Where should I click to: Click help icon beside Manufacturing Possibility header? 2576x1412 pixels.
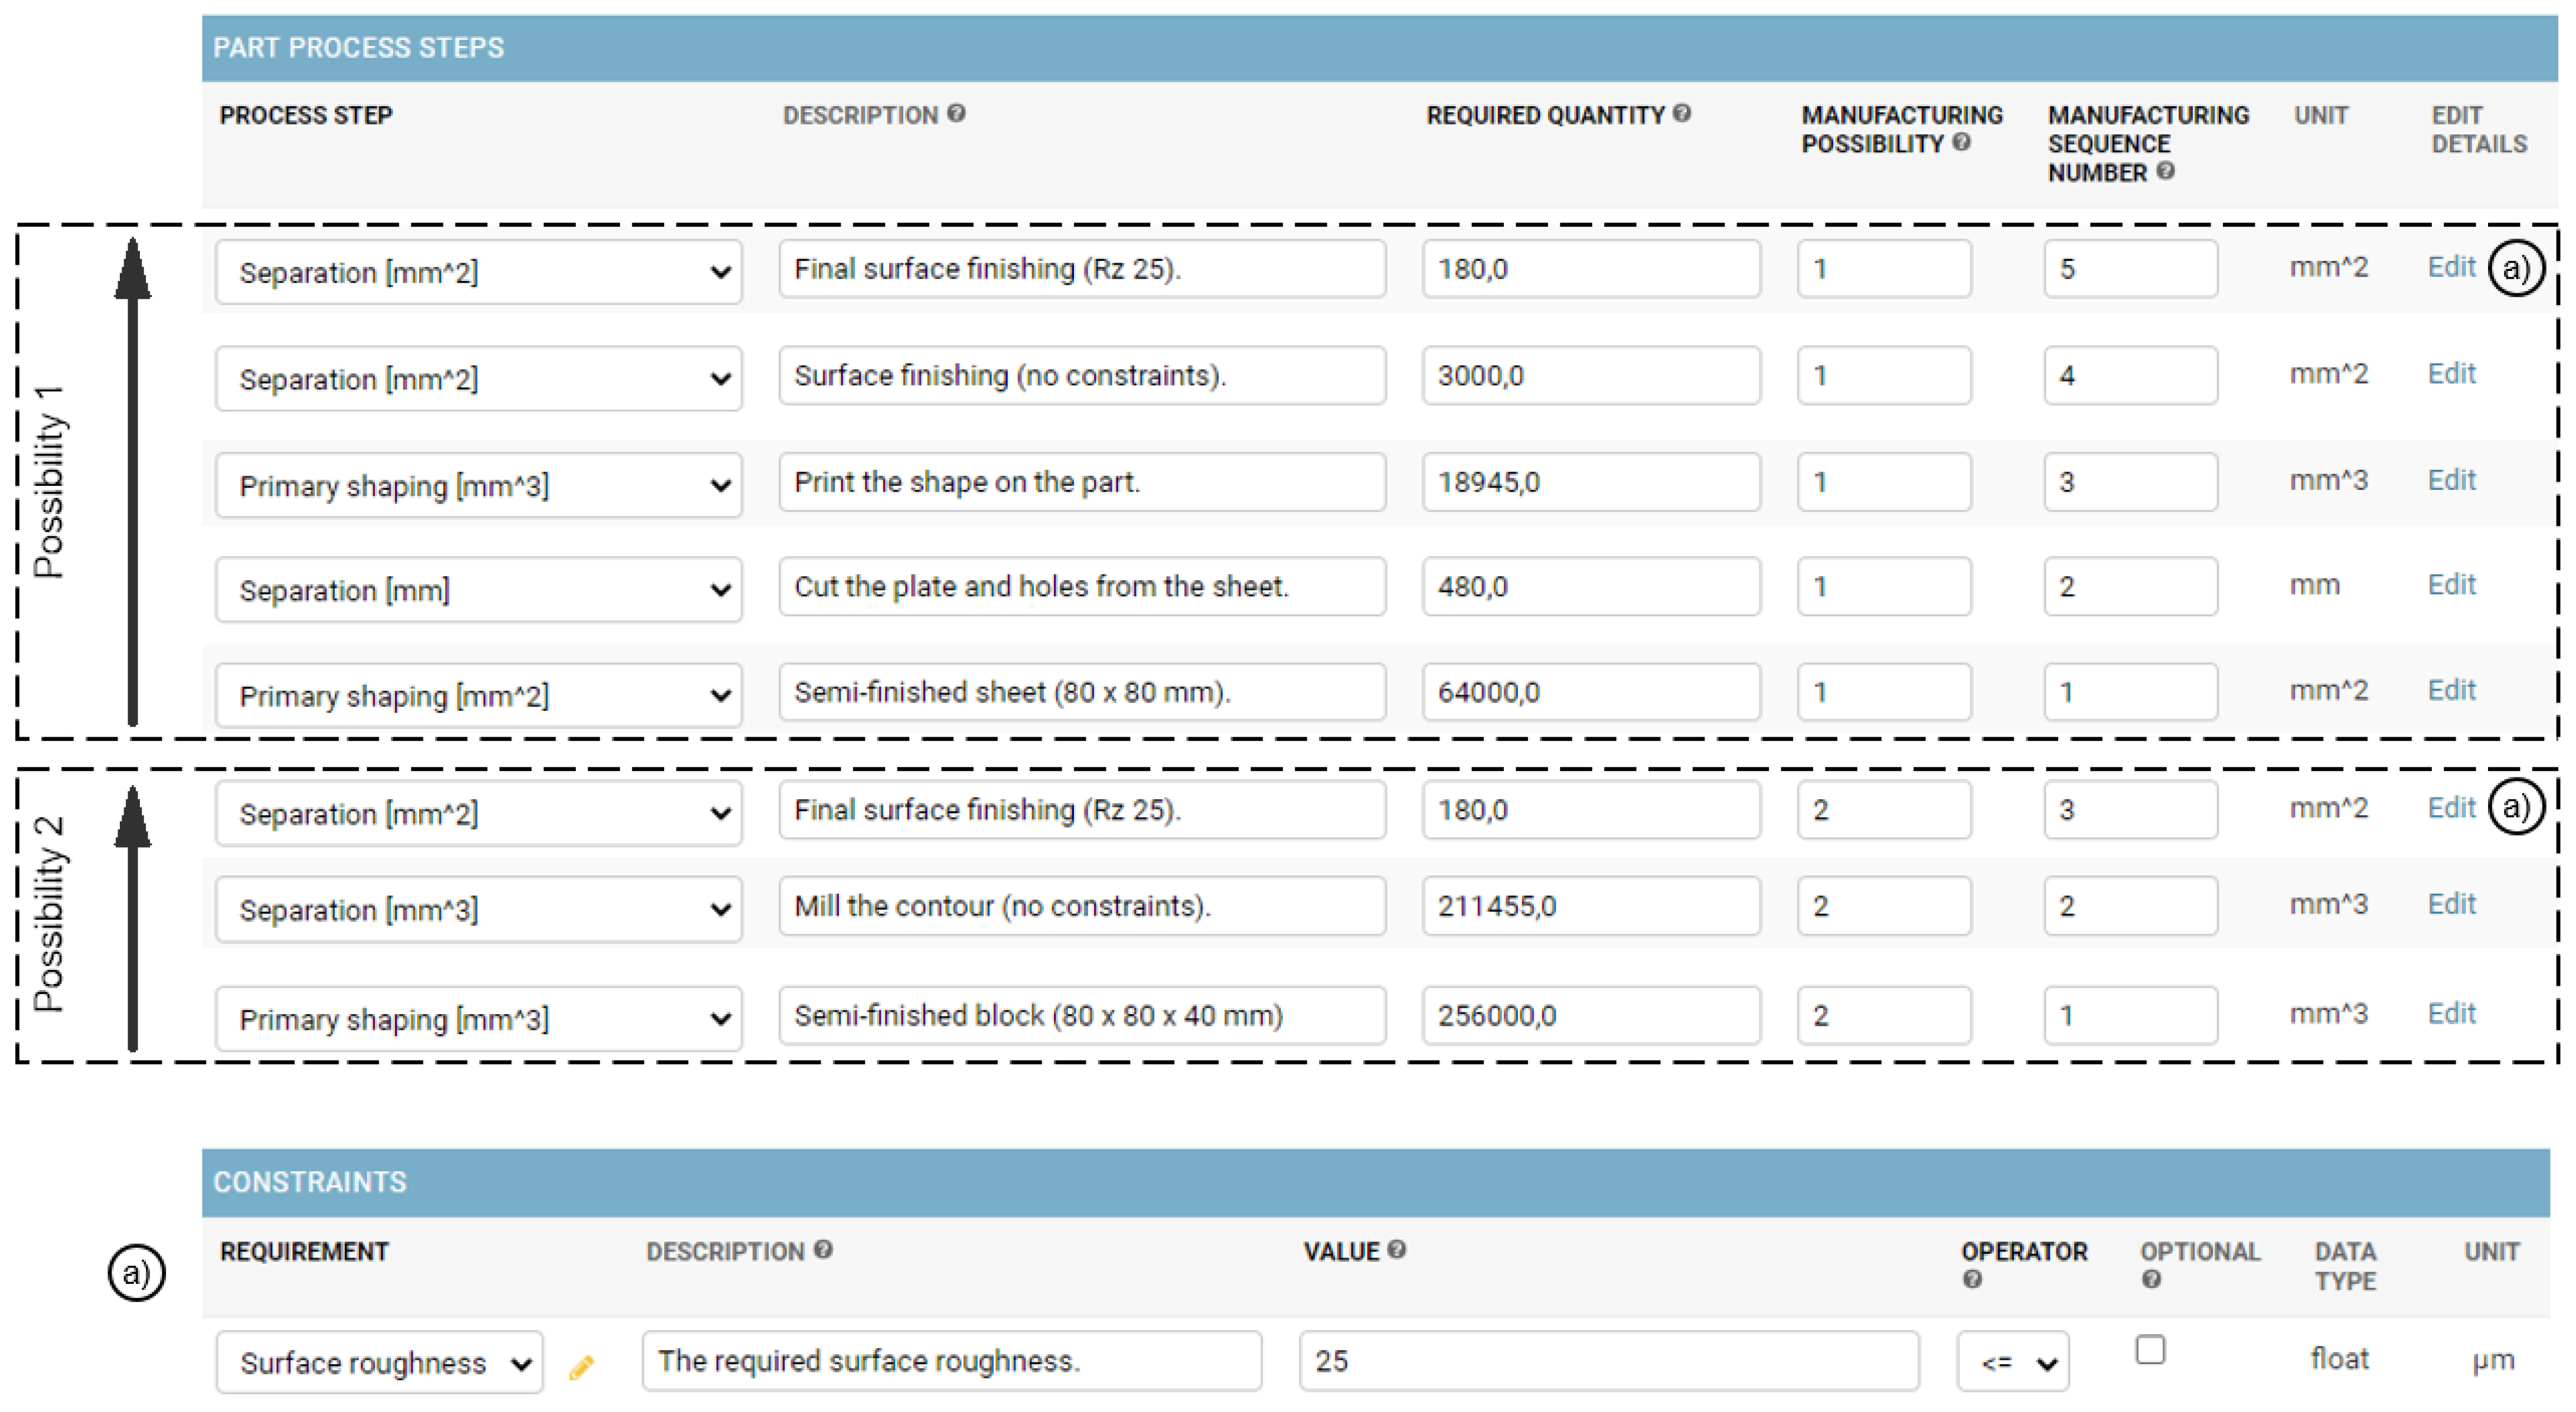(x=1961, y=143)
